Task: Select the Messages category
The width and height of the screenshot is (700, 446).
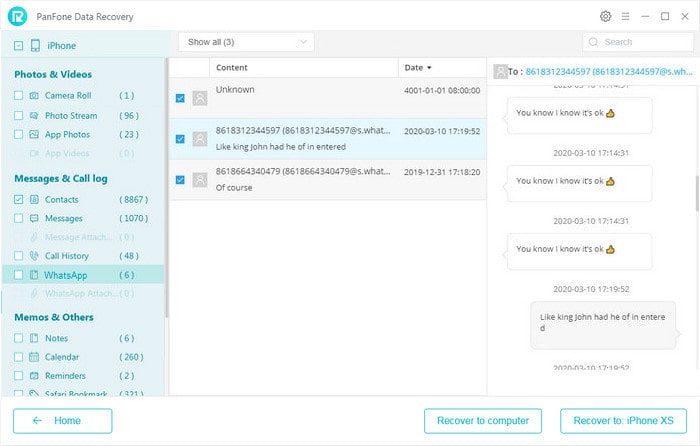Action: pos(63,218)
